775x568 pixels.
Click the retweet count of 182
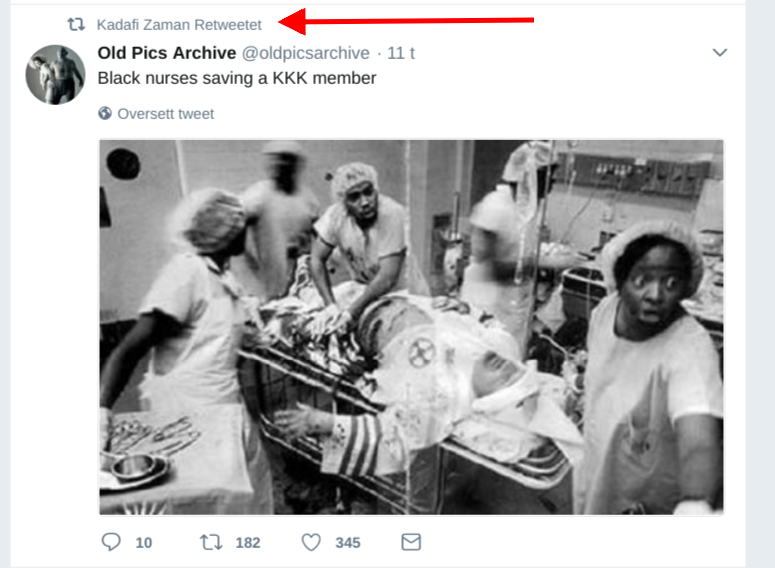click(x=247, y=543)
